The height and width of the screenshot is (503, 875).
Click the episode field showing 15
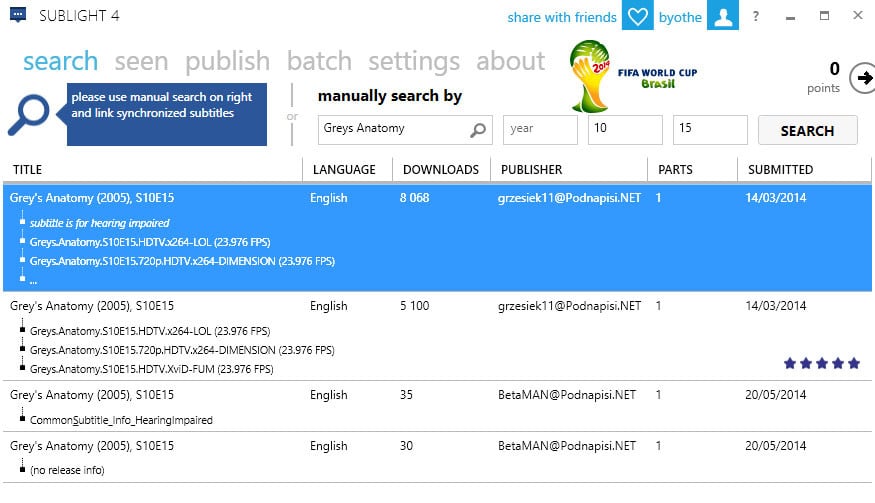click(x=710, y=130)
